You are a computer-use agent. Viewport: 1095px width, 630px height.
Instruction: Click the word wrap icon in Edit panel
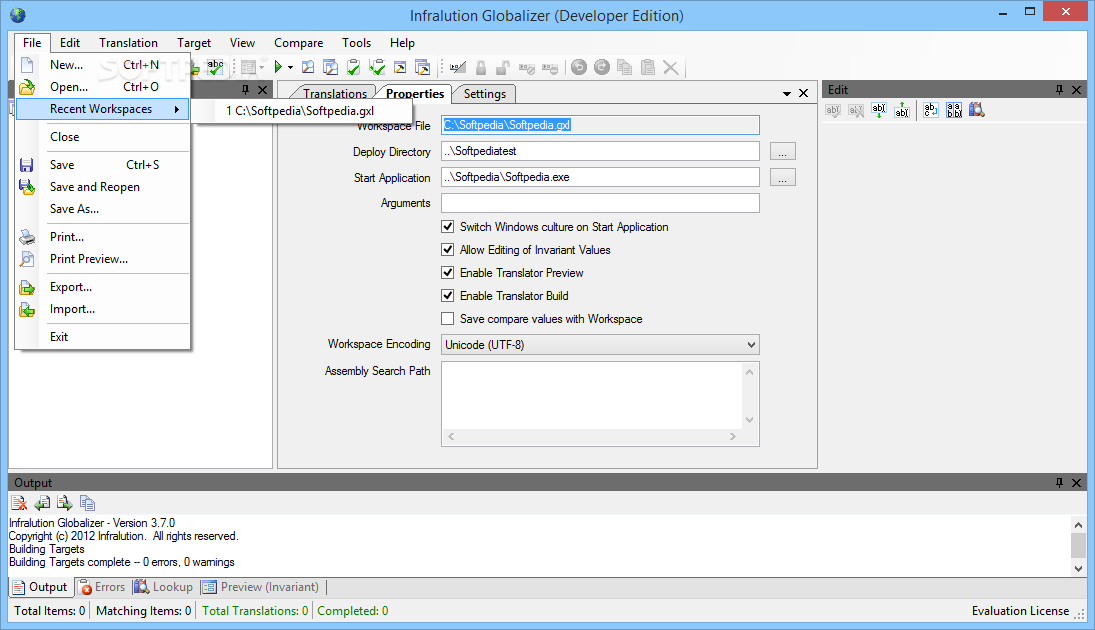point(930,110)
